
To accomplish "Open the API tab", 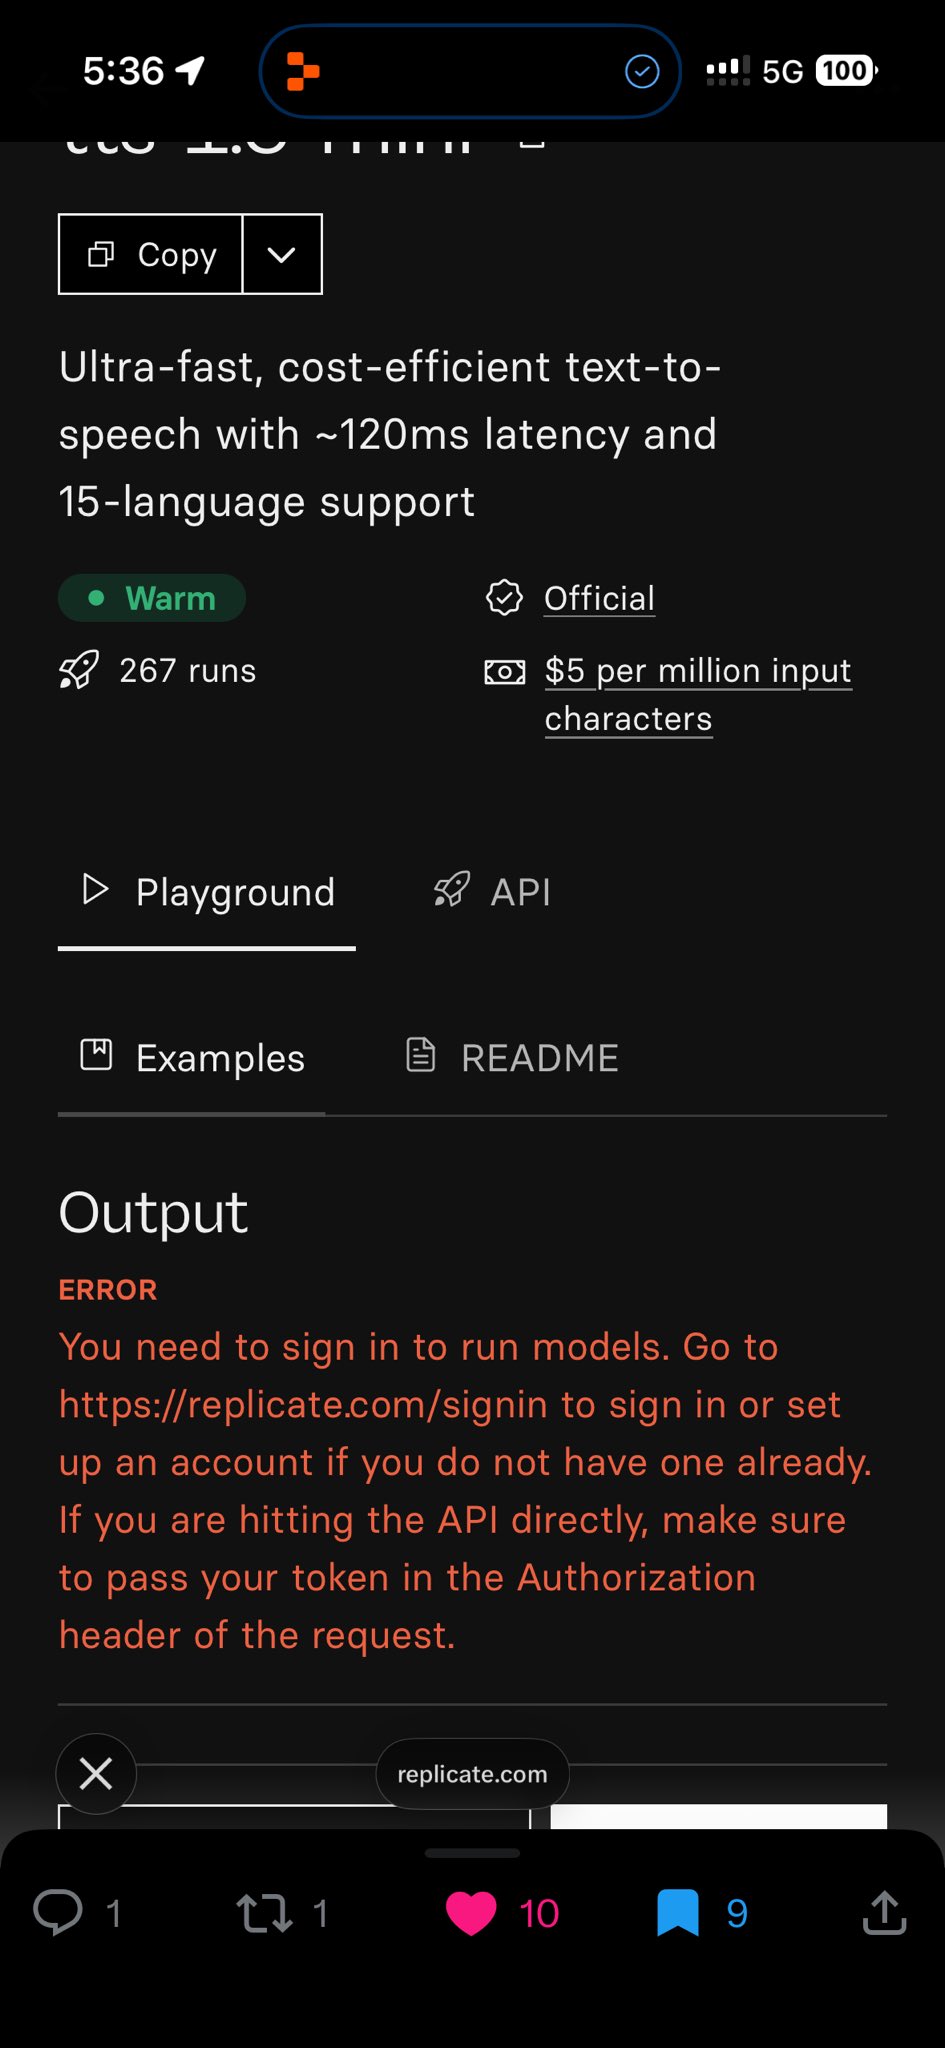I will click(x=492, y=892).
